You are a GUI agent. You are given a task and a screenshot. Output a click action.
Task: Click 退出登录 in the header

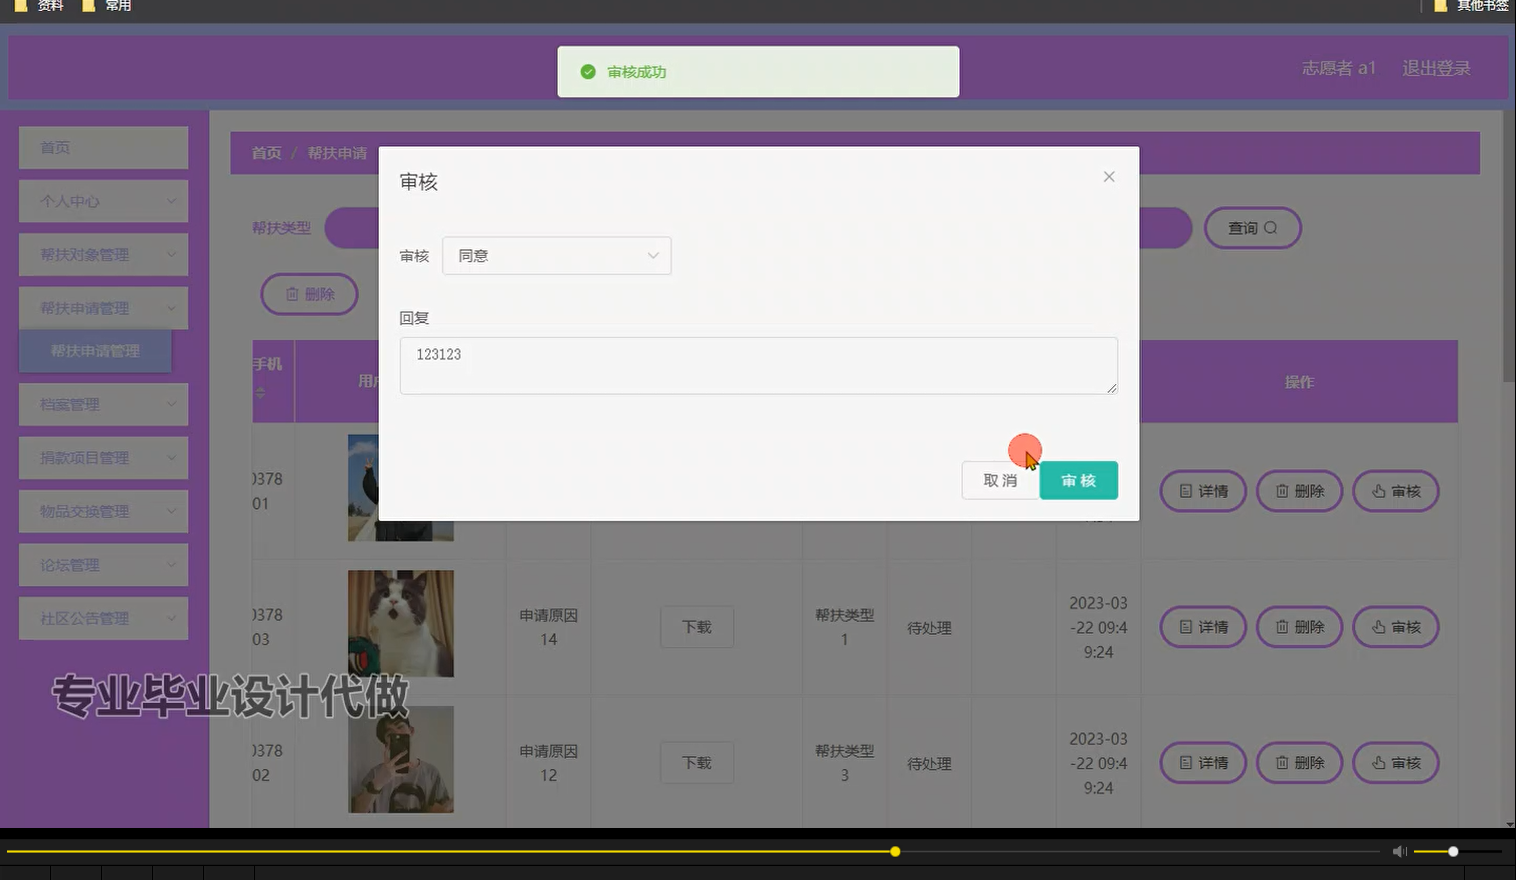point(1436,68)
